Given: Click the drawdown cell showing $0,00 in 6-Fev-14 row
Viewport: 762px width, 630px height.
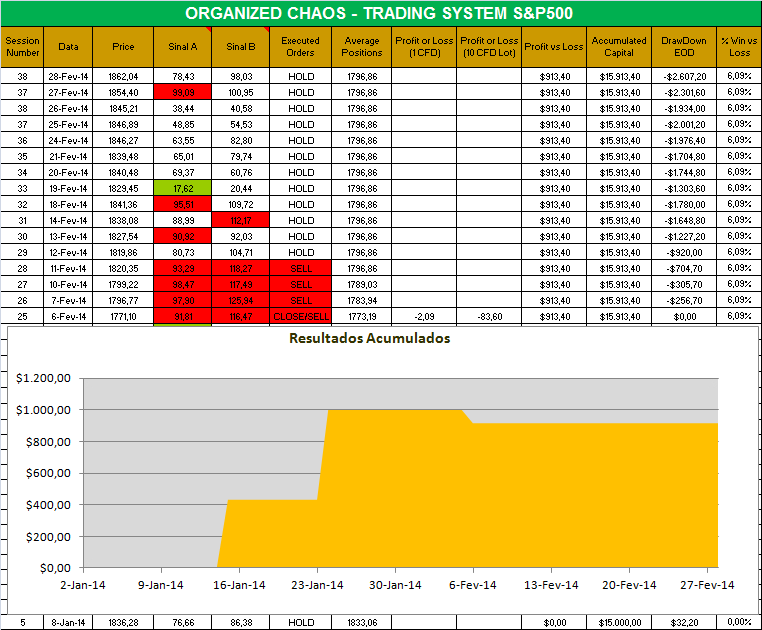Looking at the screenshot, I should pos(684,316).
